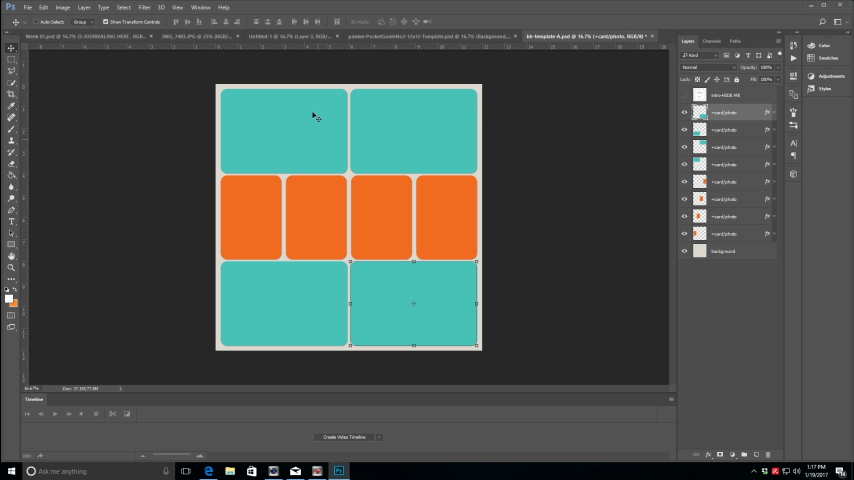This screenshot has width=854, height=480.
Task: Expand effects on selected +card/photo layer
Action: pyautogui.click(x=774, y=112)
